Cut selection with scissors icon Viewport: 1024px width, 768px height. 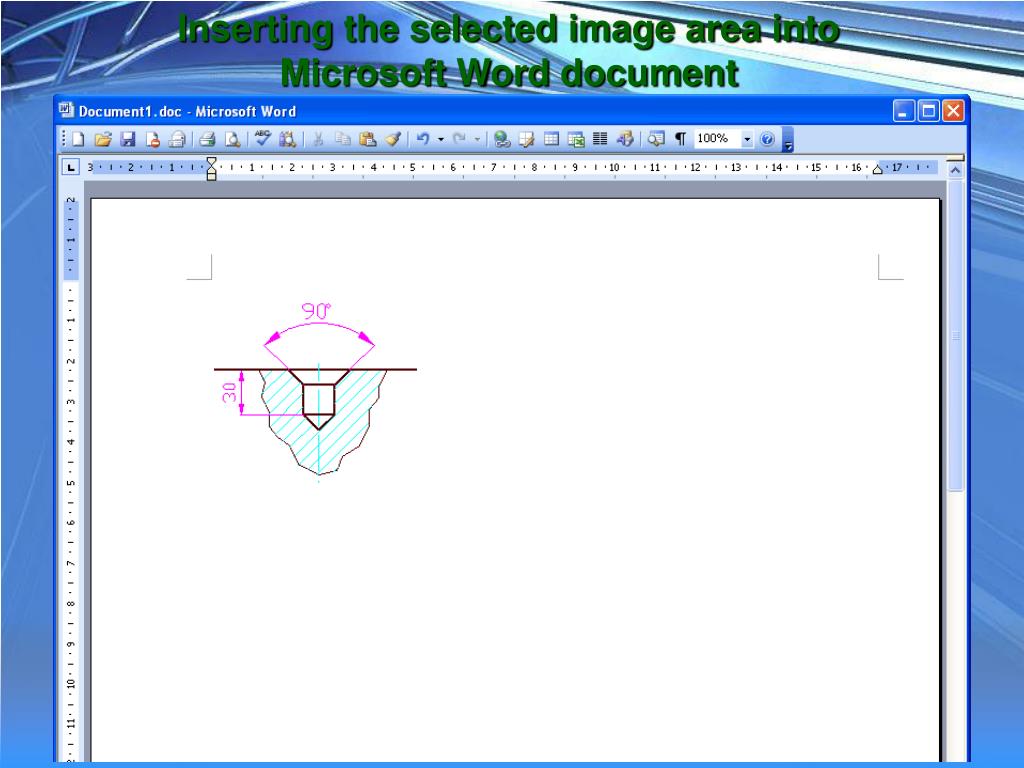click(318, 139)
